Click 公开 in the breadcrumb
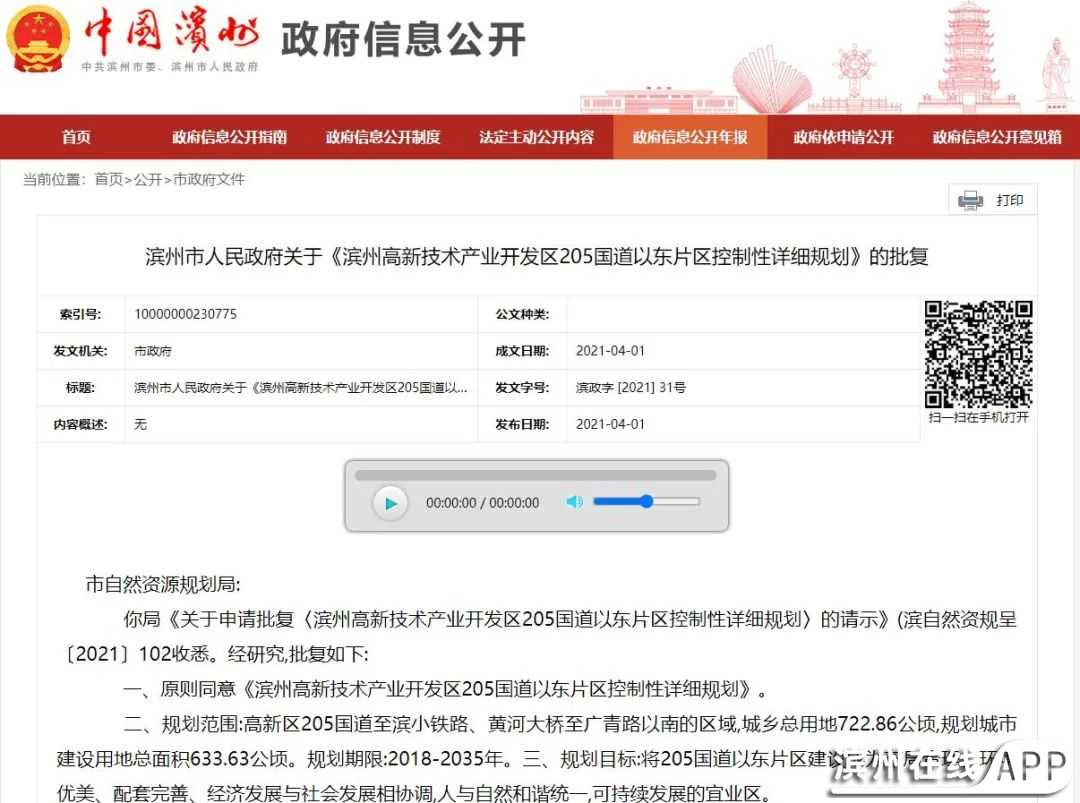The image size is (1080, 803). pyautogui.click(x=147, y=180)
